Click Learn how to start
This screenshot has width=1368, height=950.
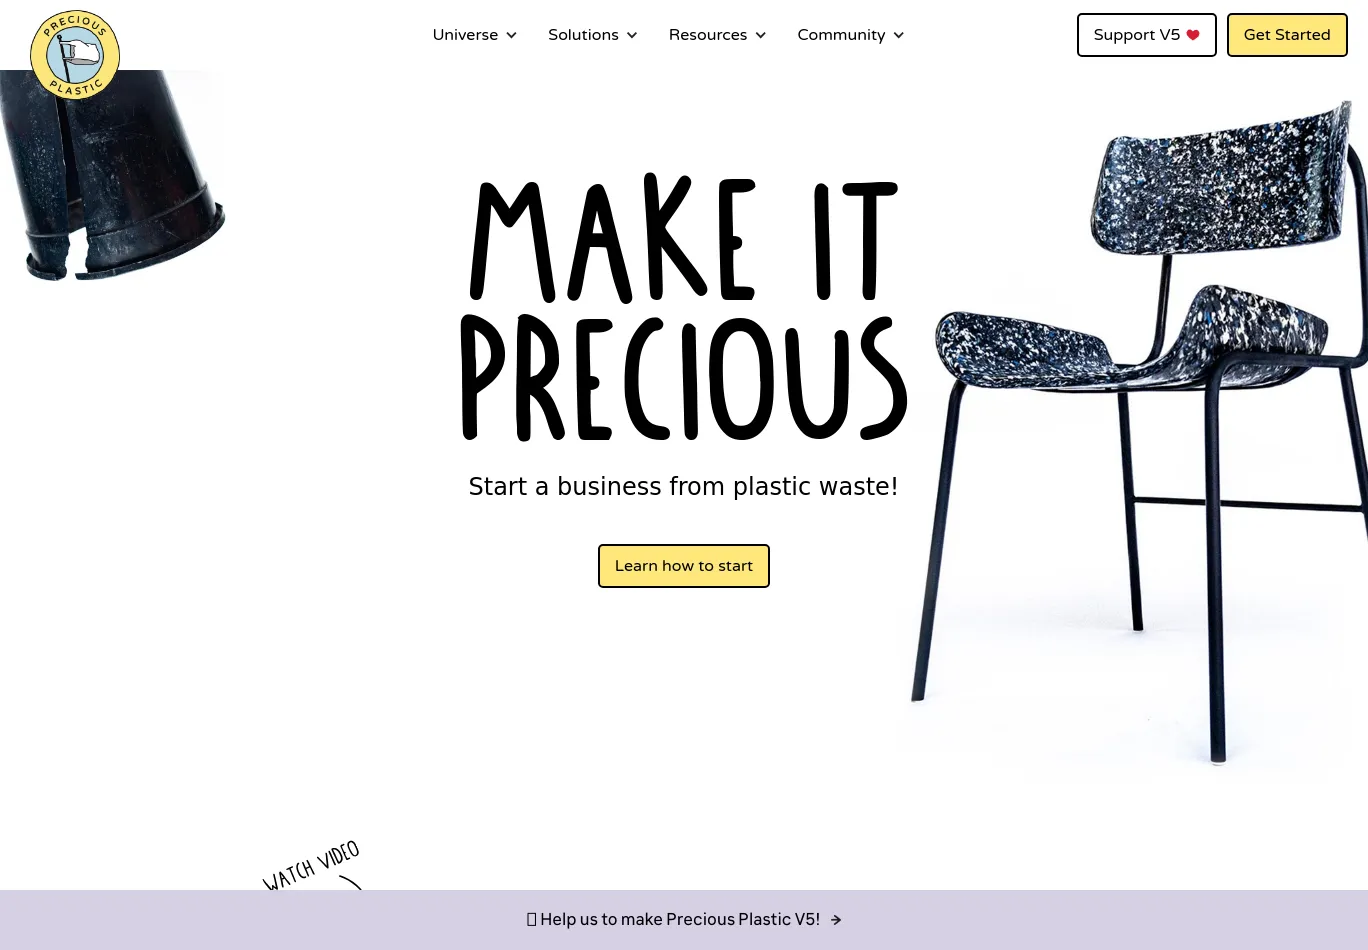pos(684,566)
